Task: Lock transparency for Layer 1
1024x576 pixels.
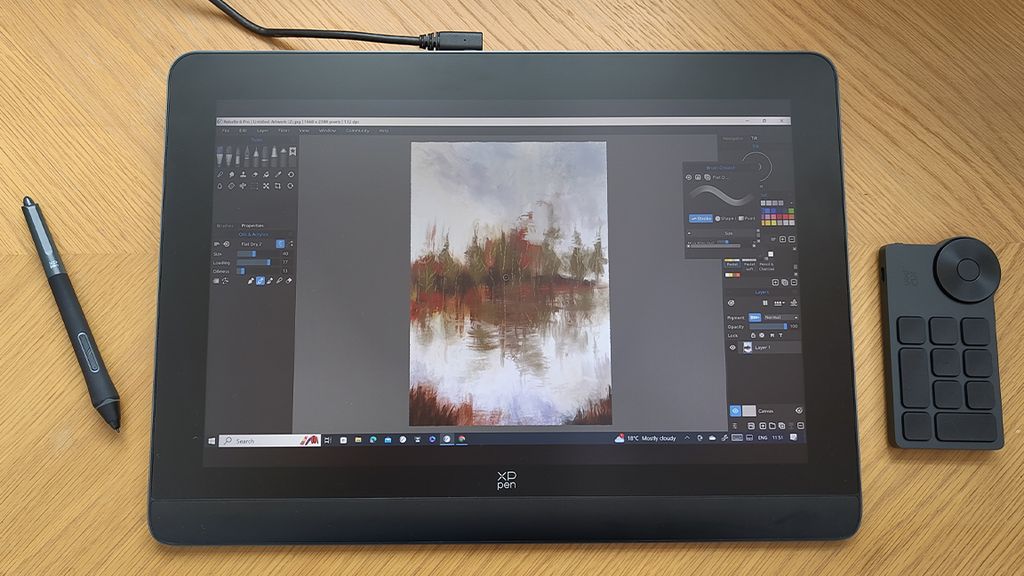Action: [761, 335]
